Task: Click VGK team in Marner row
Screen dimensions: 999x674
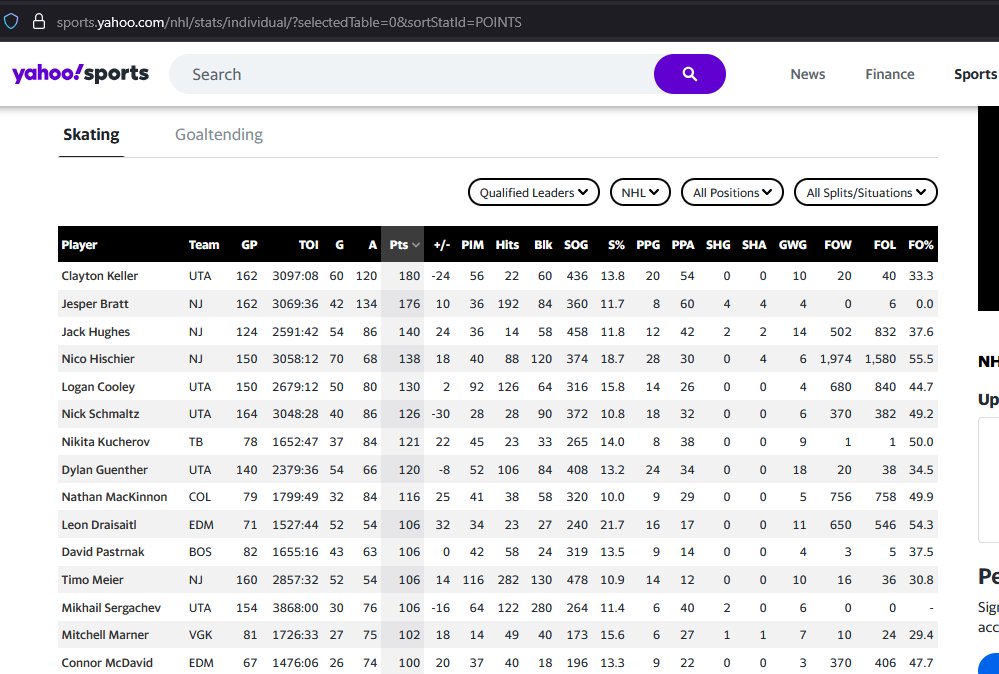Action: 201,635
